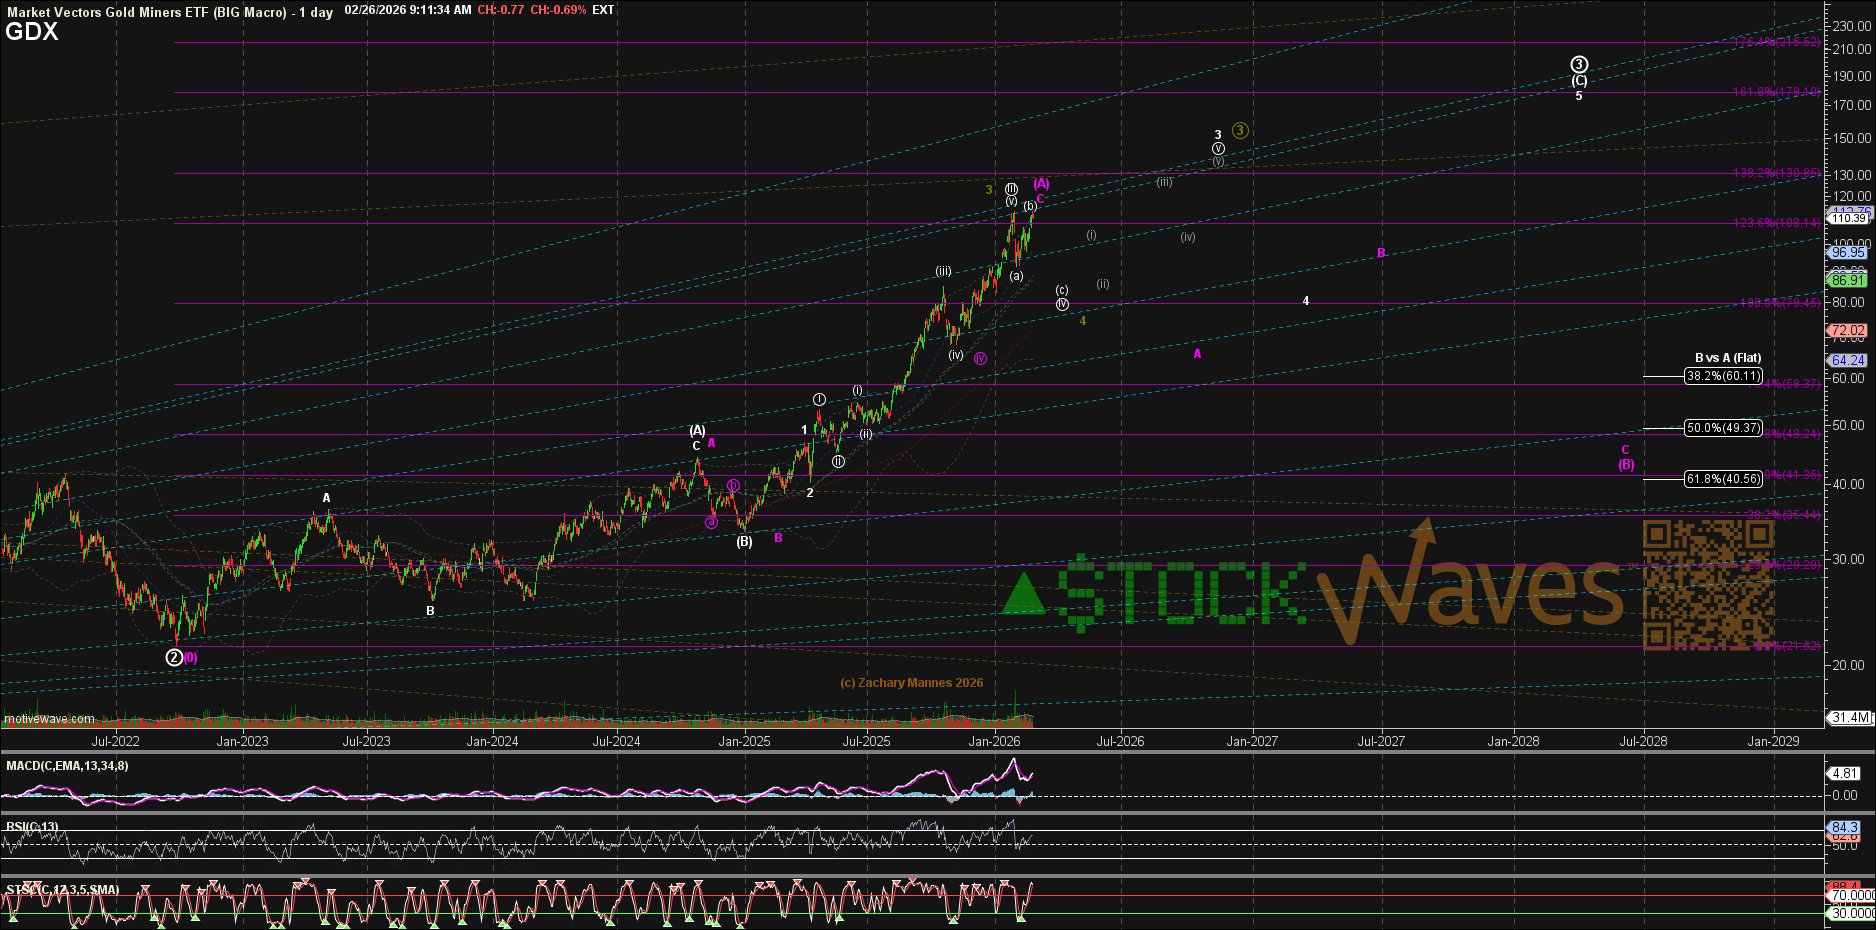Open the RSI(C,13) study label
This screenshot has height=930, width=1876.
tap(32, 827)
